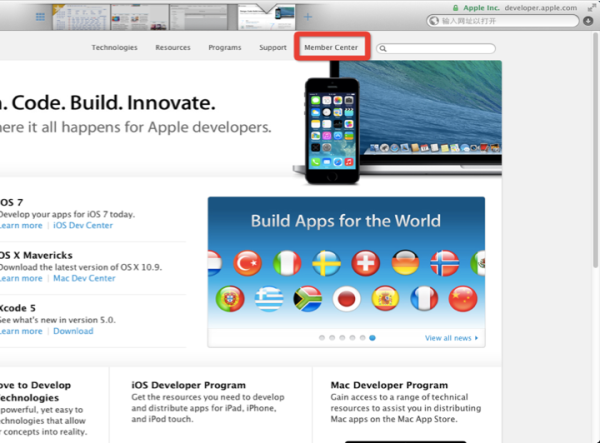600x443 pixels.
Task: Click the Xcode 5 Download link
Action: click(x=73, y=331)
